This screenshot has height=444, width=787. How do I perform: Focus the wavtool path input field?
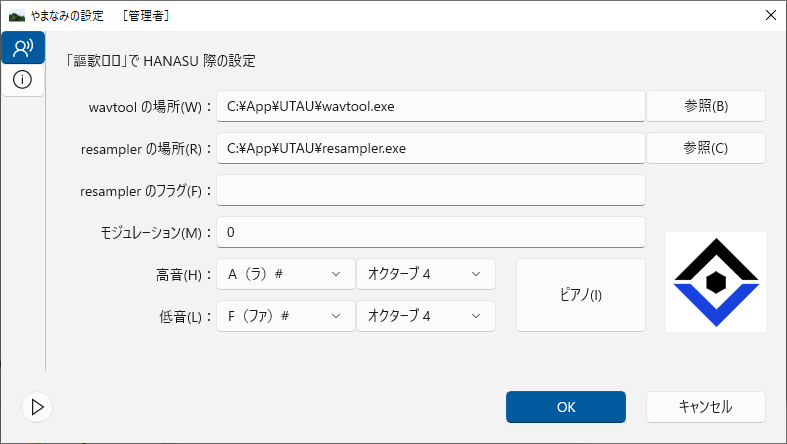(x=431, y=106)
